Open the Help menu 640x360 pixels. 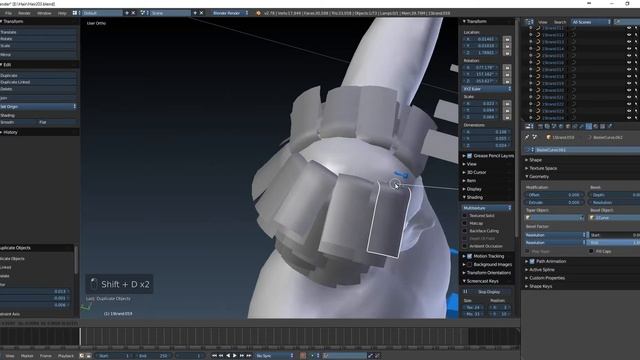62,13
